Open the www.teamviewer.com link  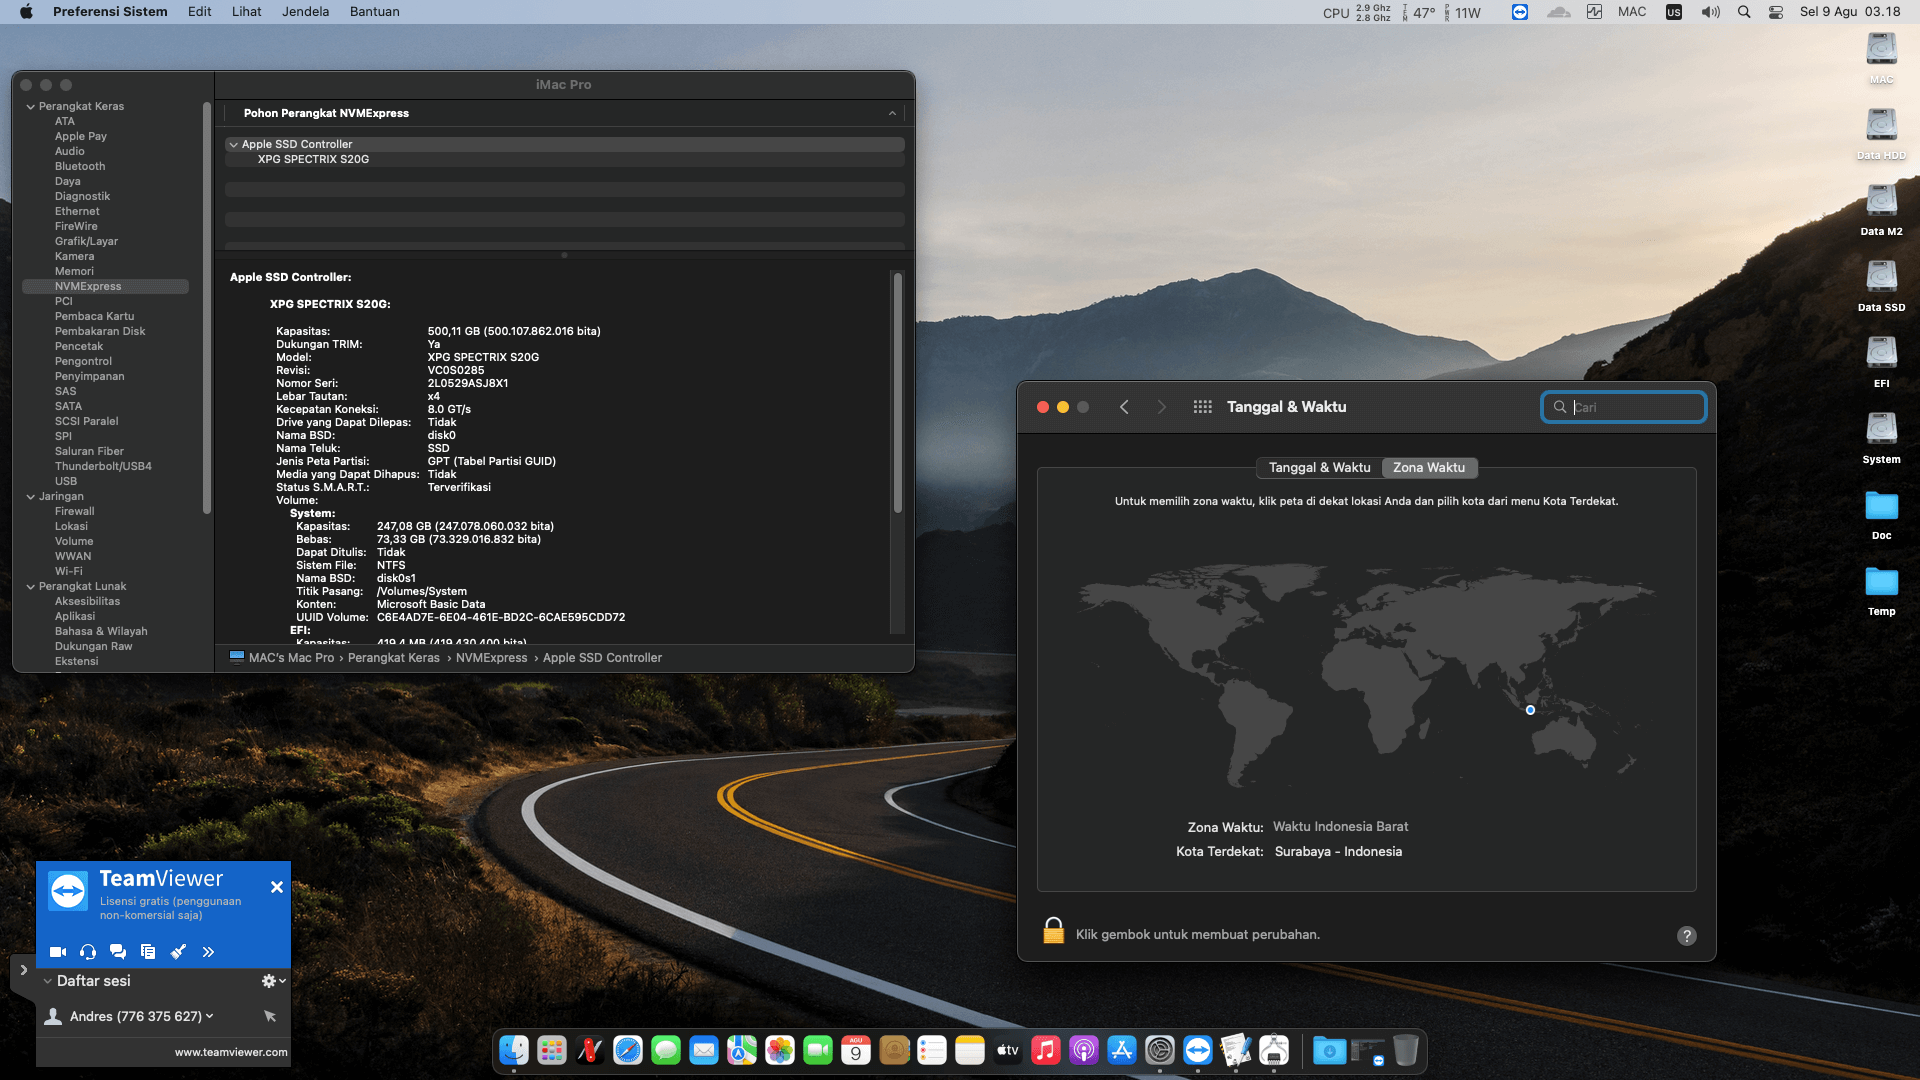(231, 1052)
